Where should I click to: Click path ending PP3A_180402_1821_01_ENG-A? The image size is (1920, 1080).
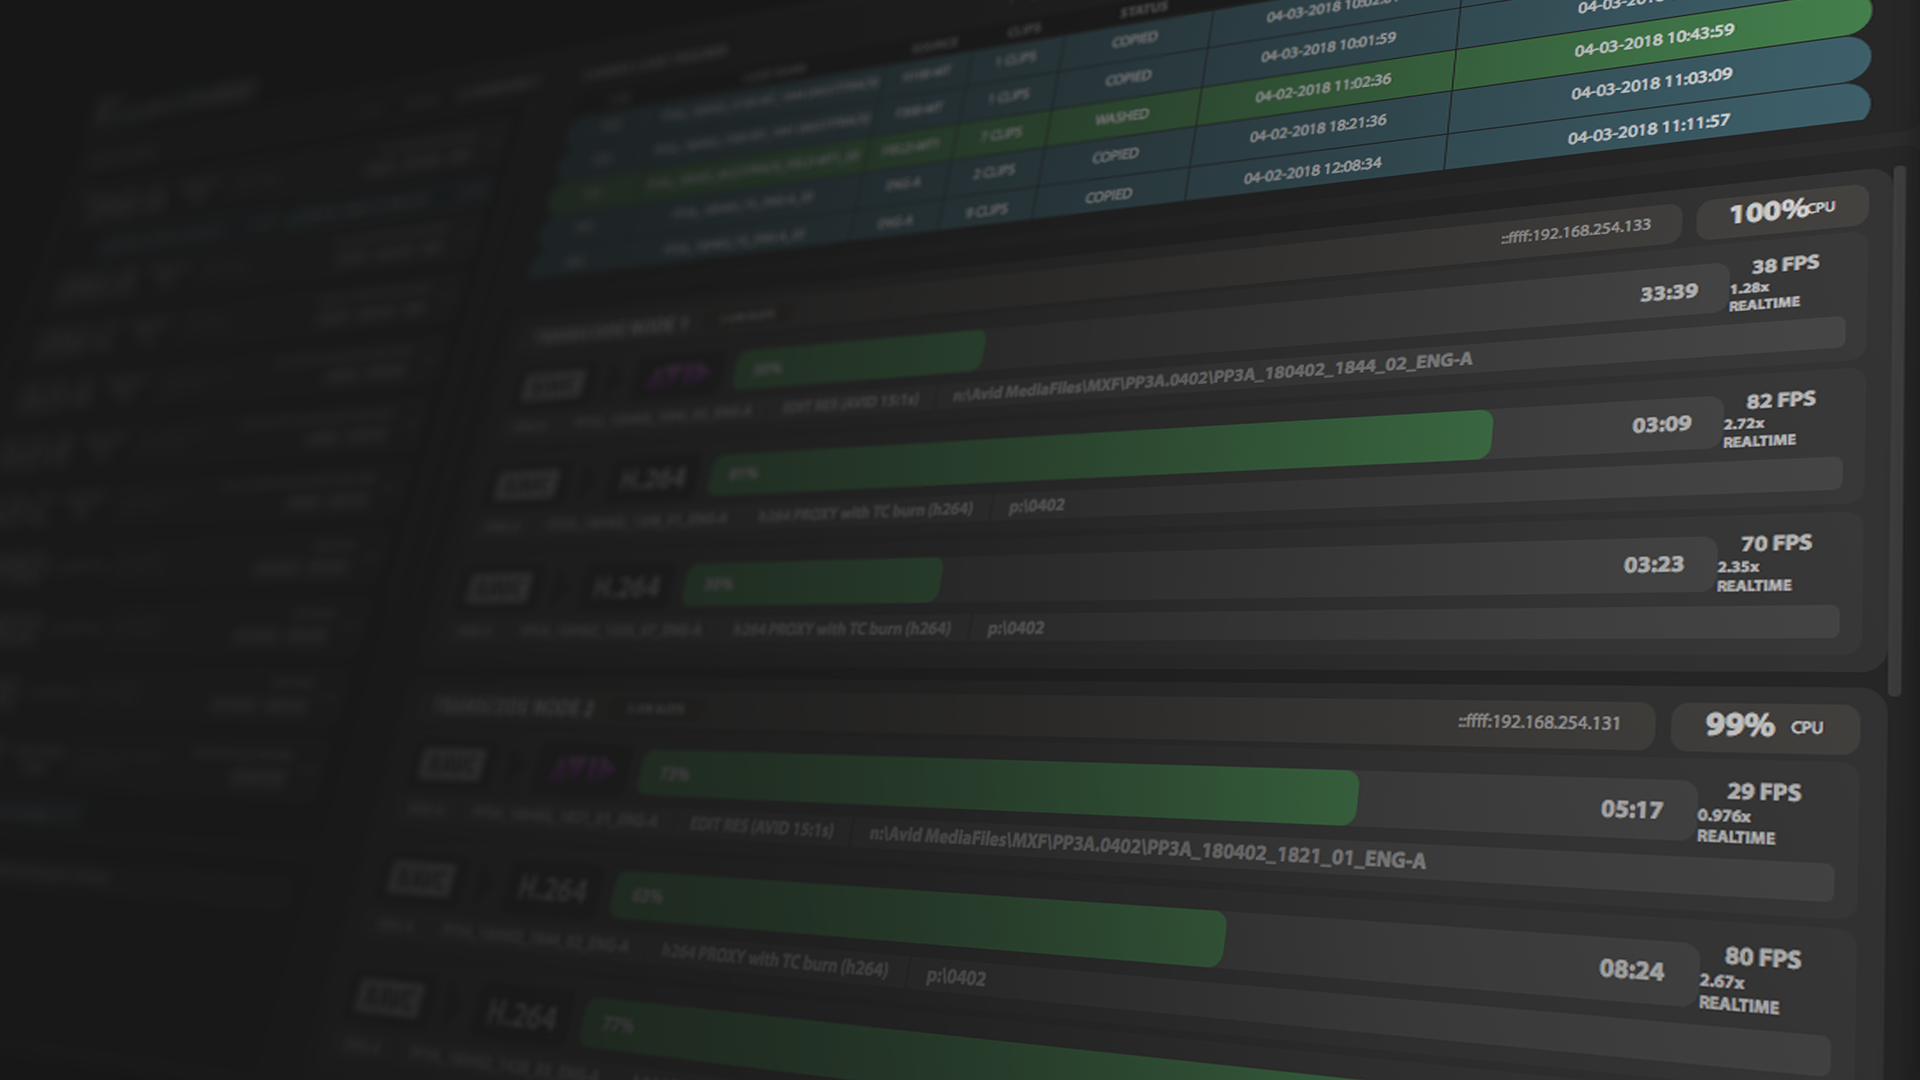[x=1147, y=847]
